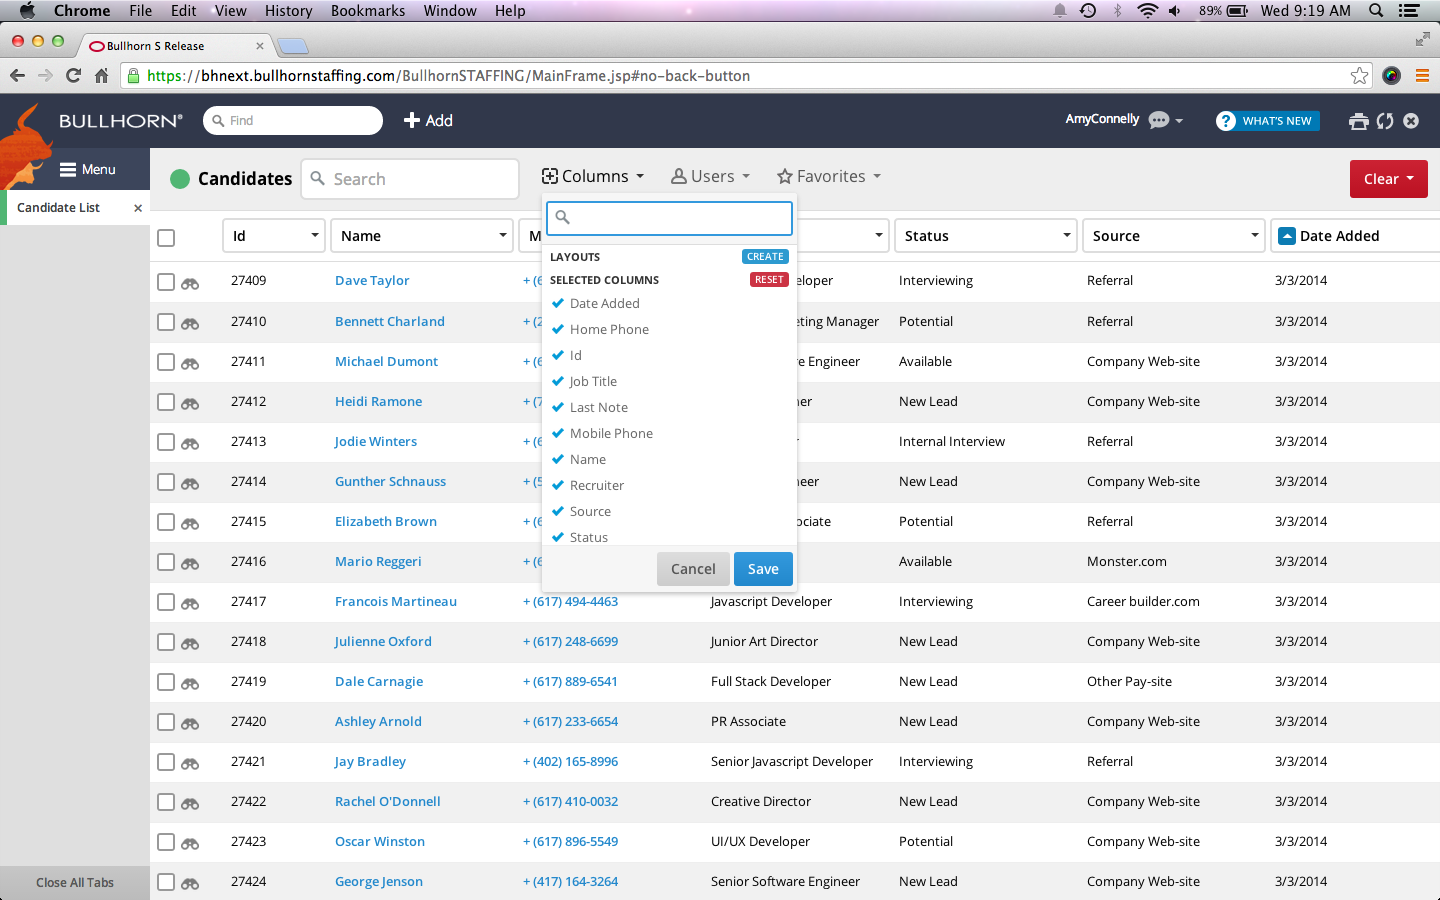Open the Columns dropdown
1440x900 pixels.
(x=593, y=176)
